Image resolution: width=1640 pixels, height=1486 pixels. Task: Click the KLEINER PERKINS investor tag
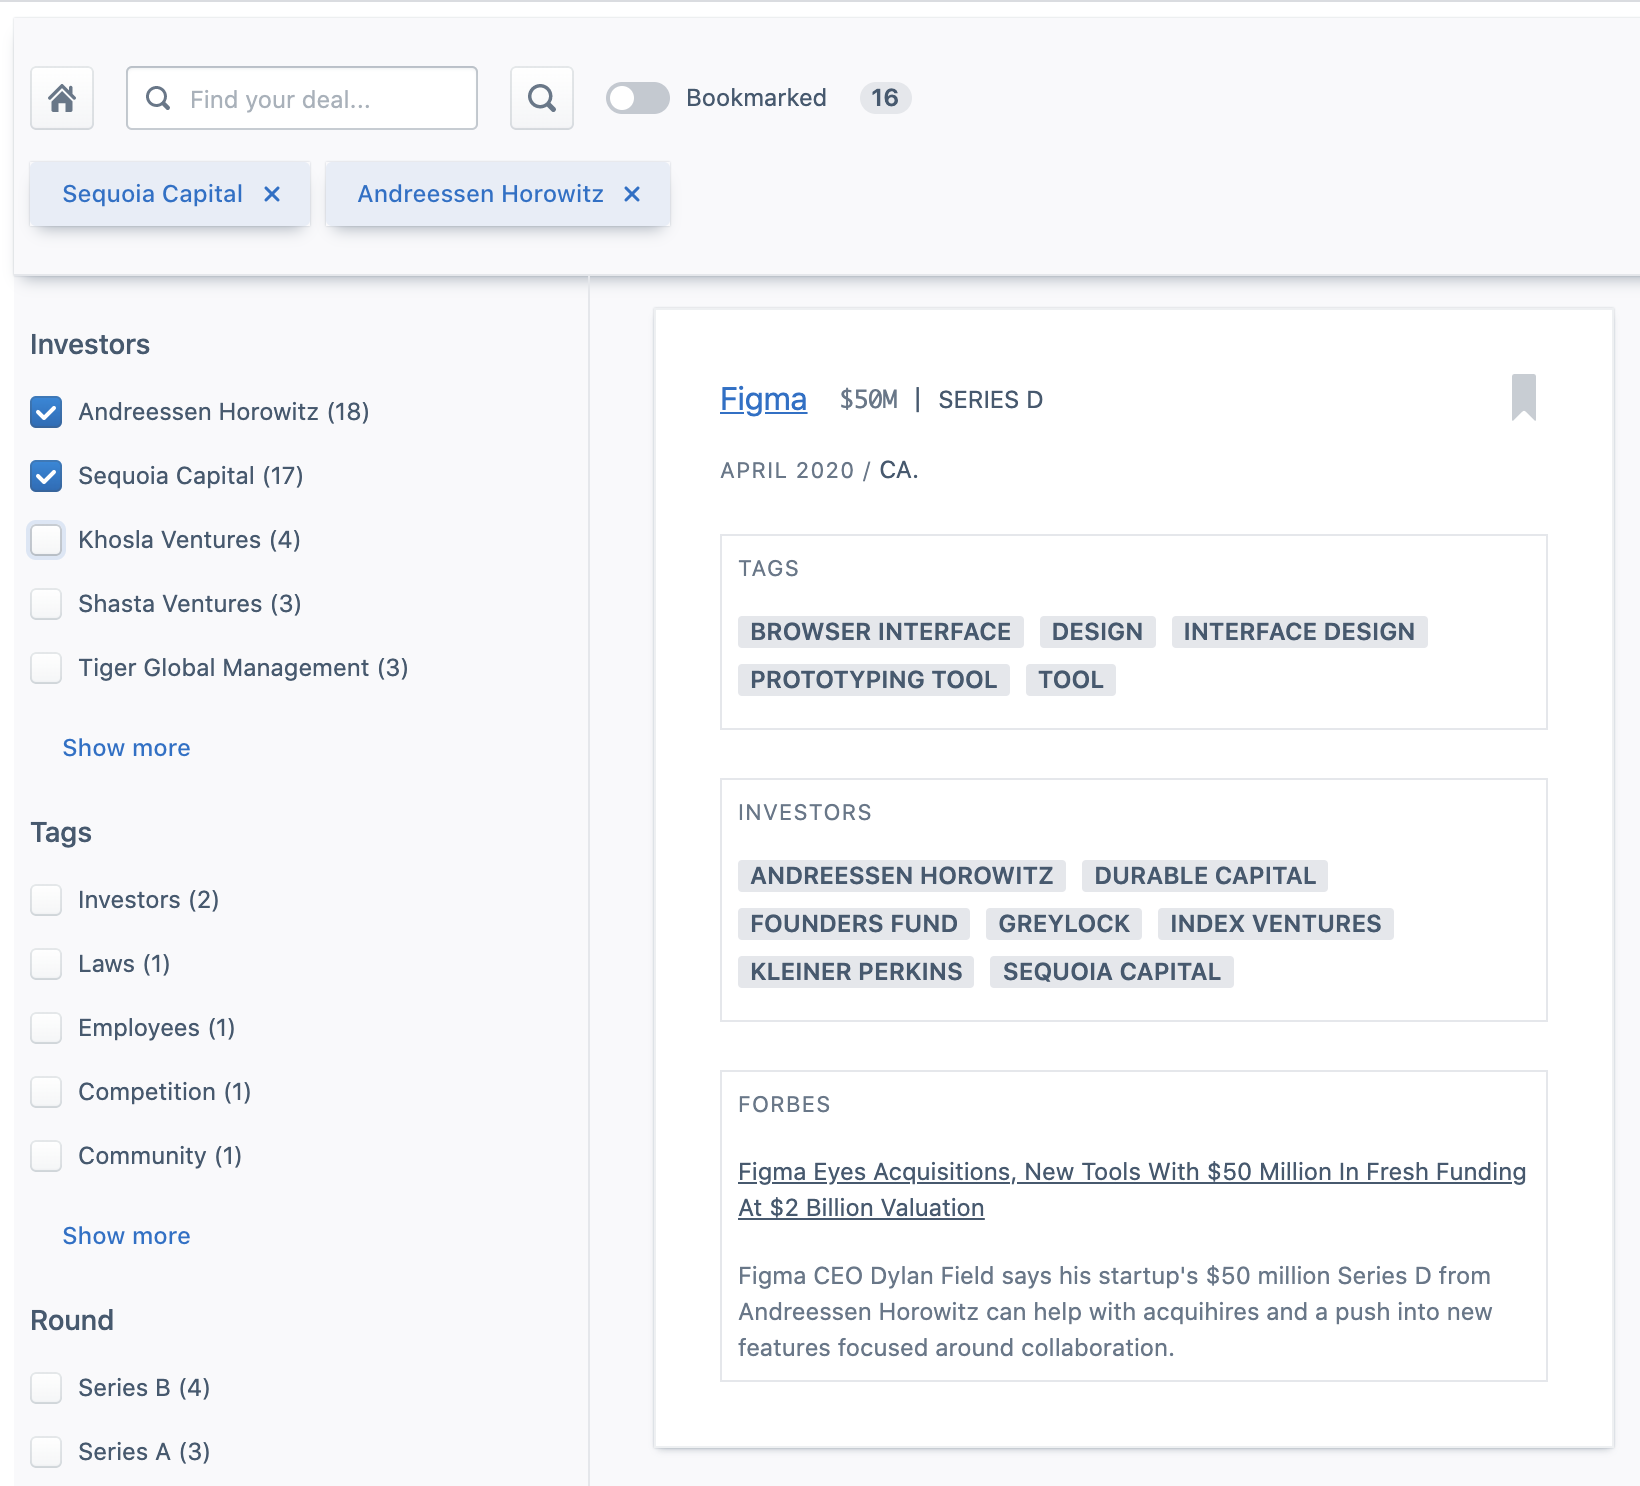[x=856, y=972]
